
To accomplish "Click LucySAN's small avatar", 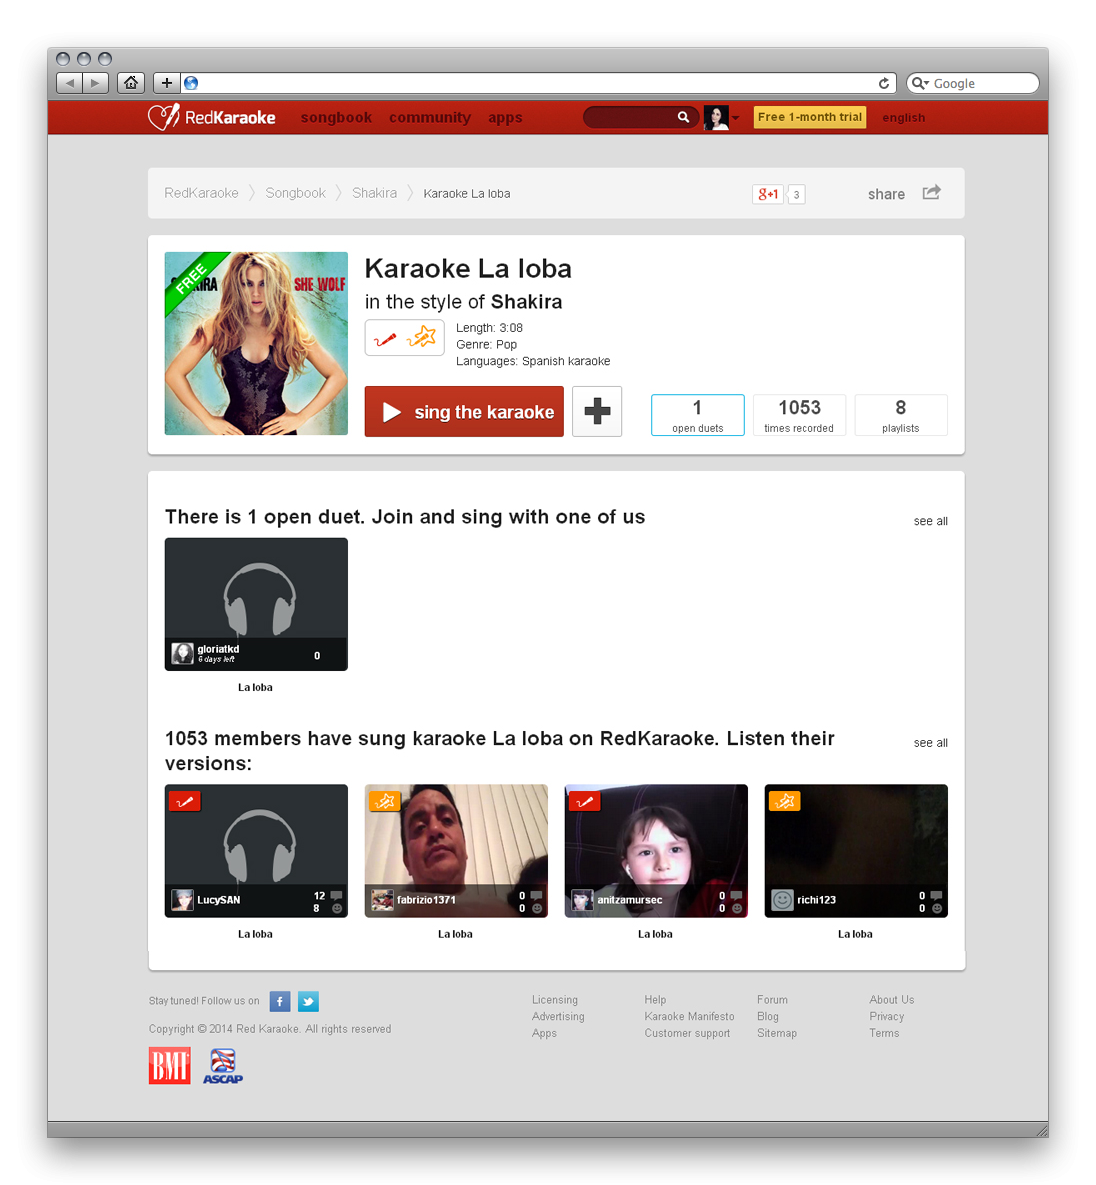I will (182, 900).
